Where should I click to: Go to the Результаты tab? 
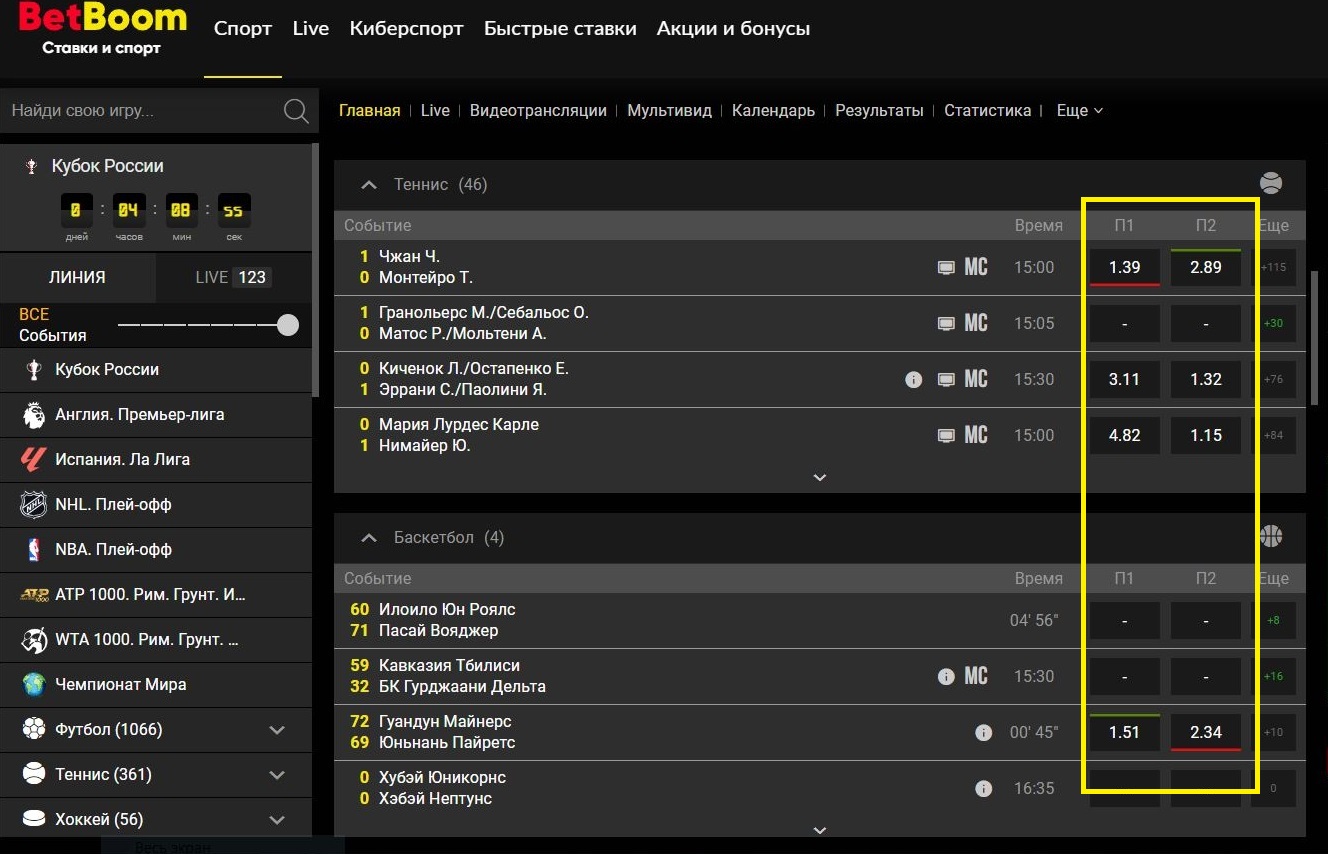[879, 111]
